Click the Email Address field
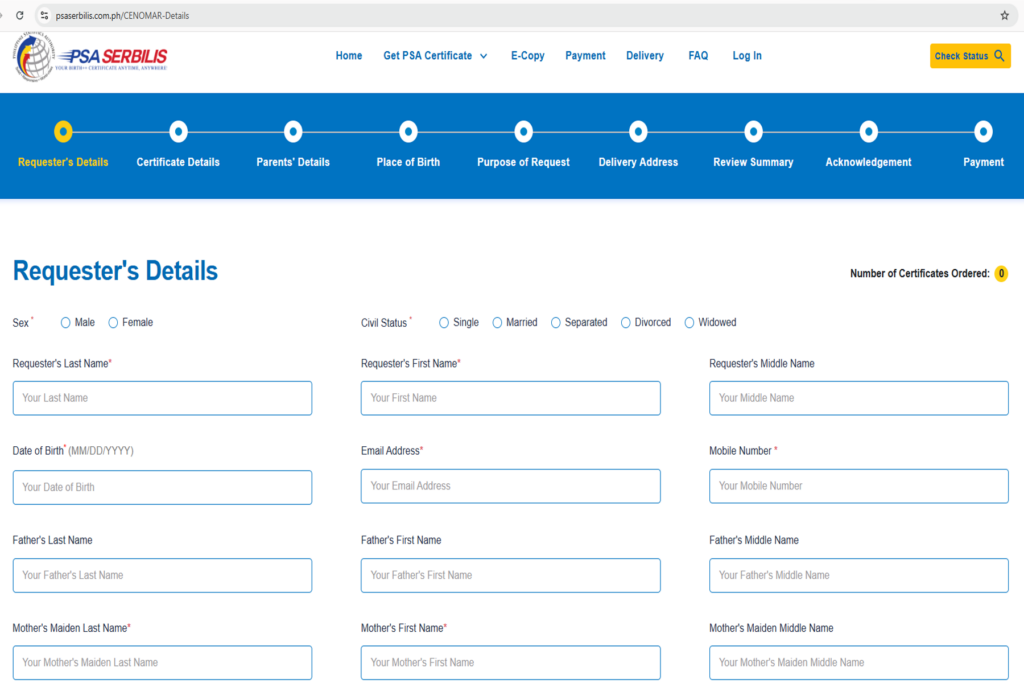This screenshot has width=1024, height=683. tap(511, 486)
